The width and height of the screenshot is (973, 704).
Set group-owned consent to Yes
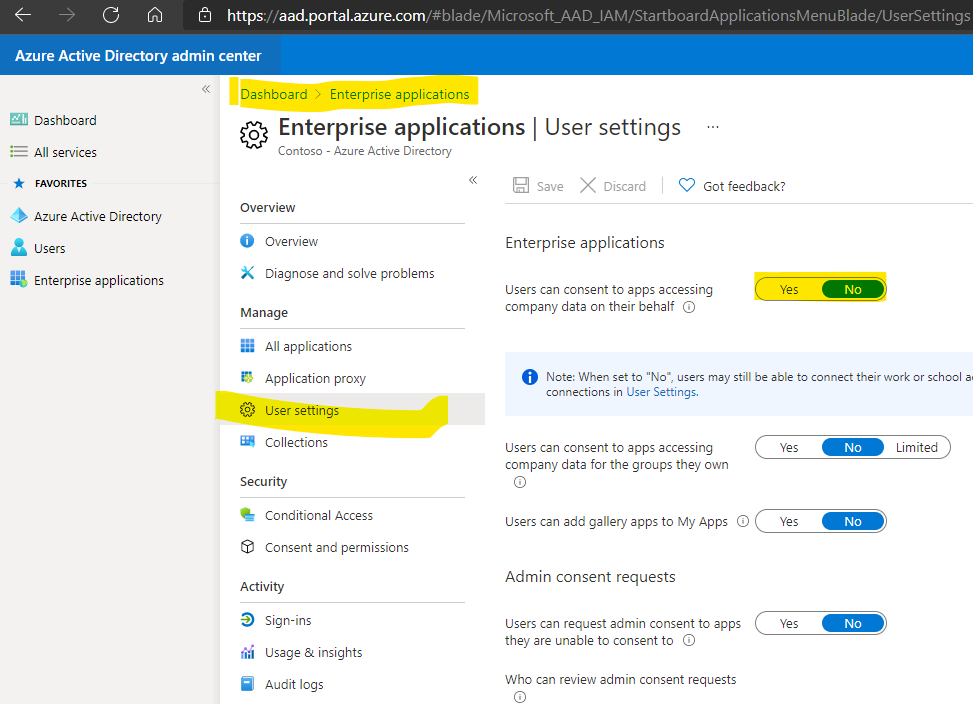[x=789, y=447]
